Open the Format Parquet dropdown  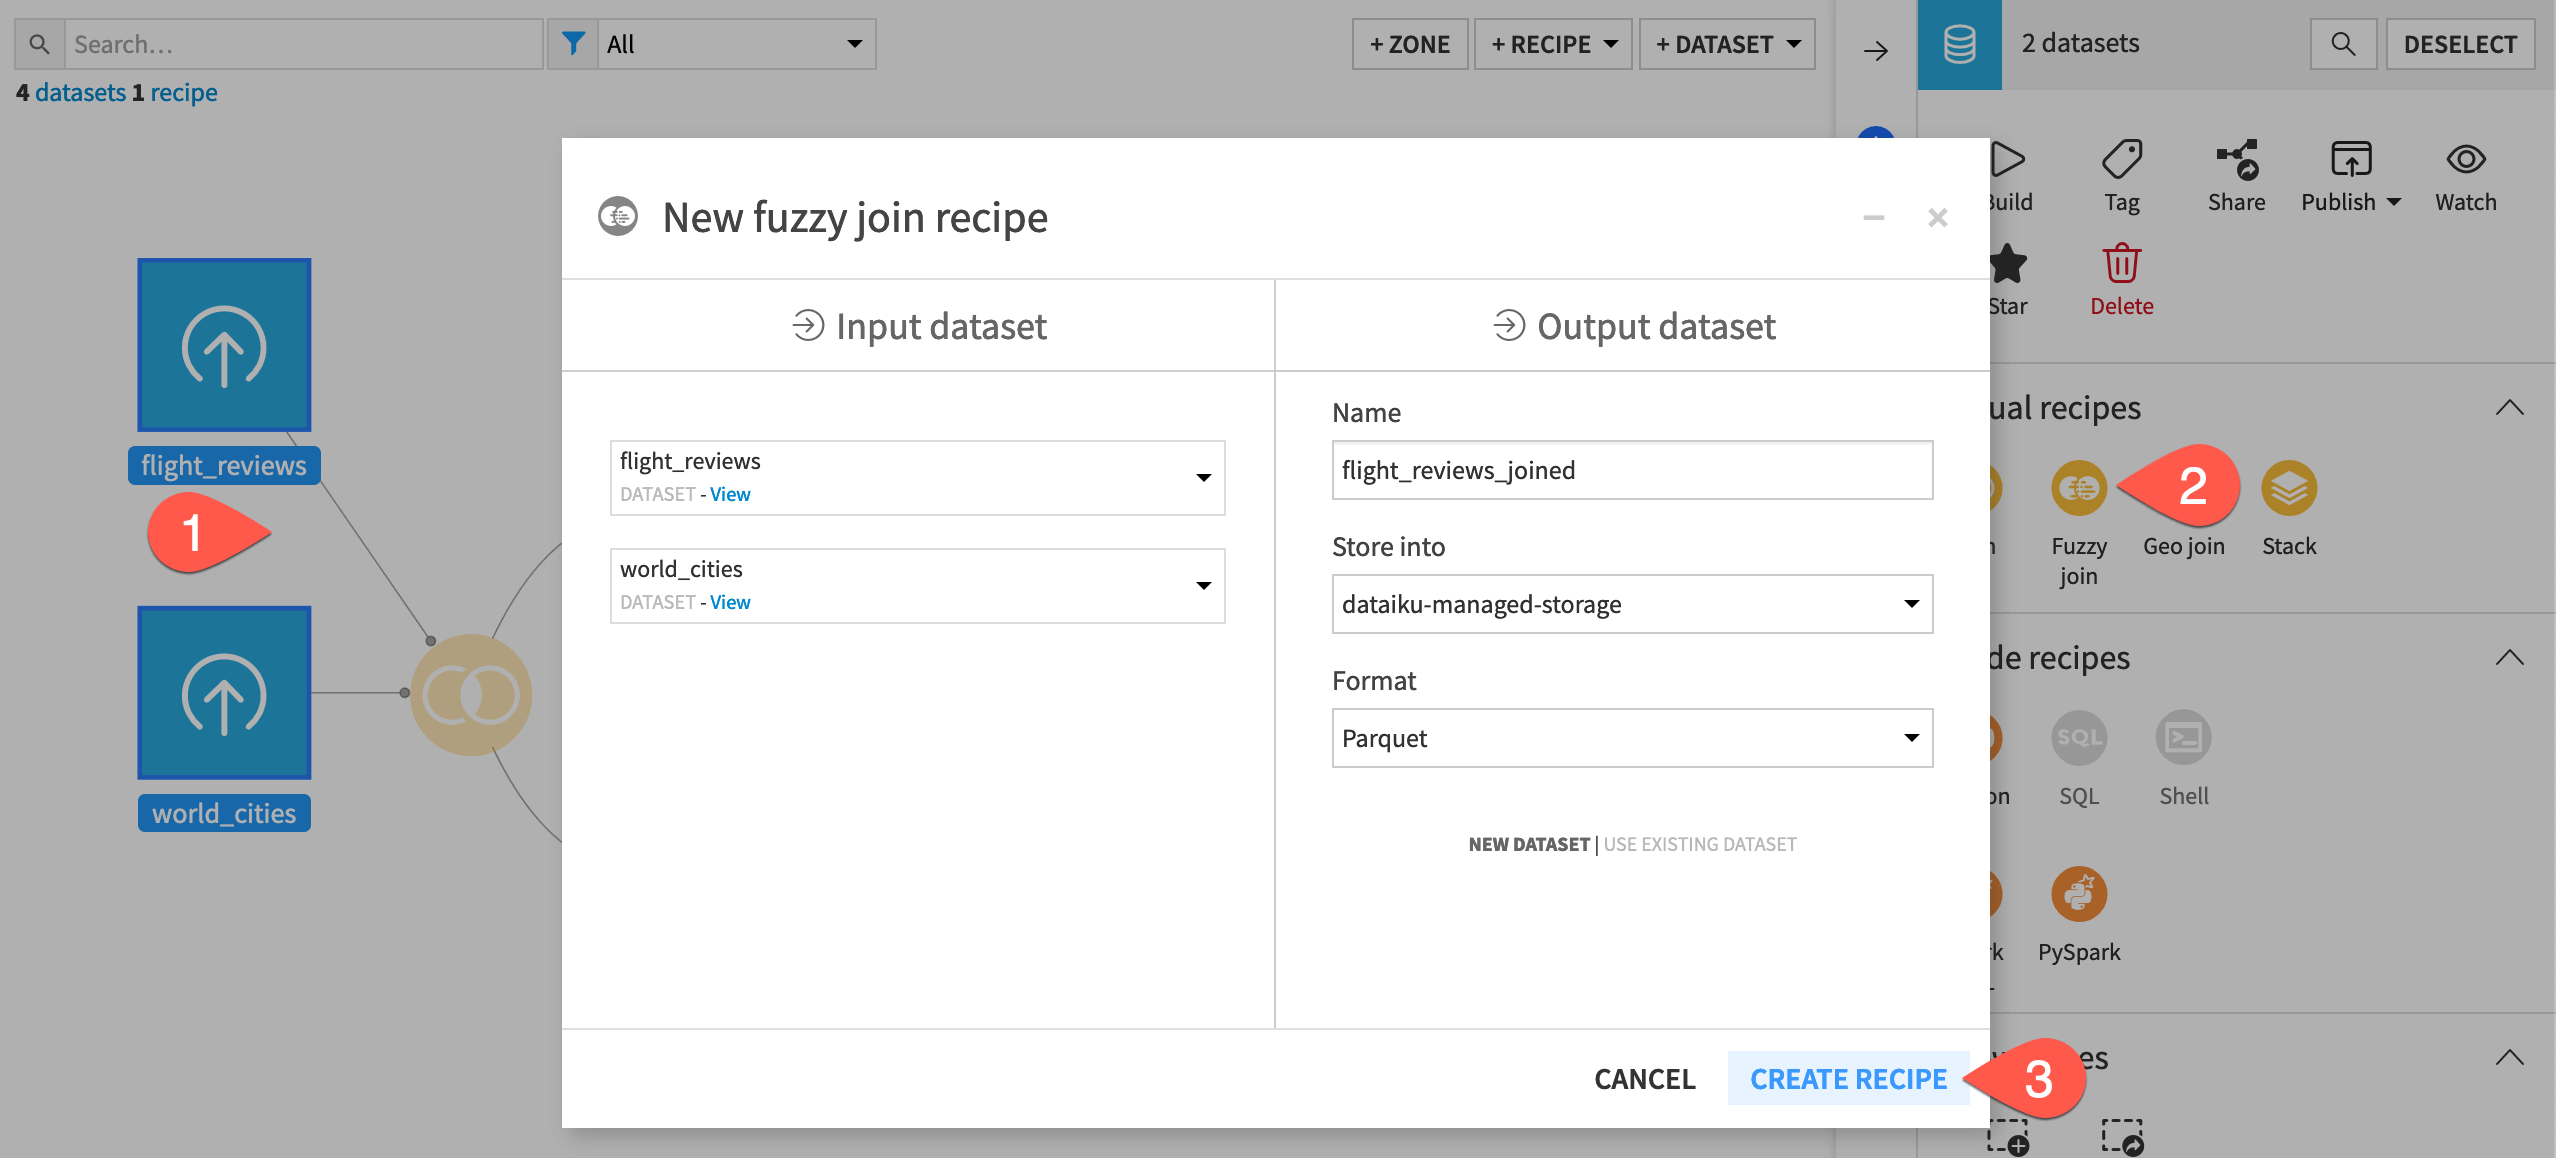pyautogui.click(x=1632, y=738)
